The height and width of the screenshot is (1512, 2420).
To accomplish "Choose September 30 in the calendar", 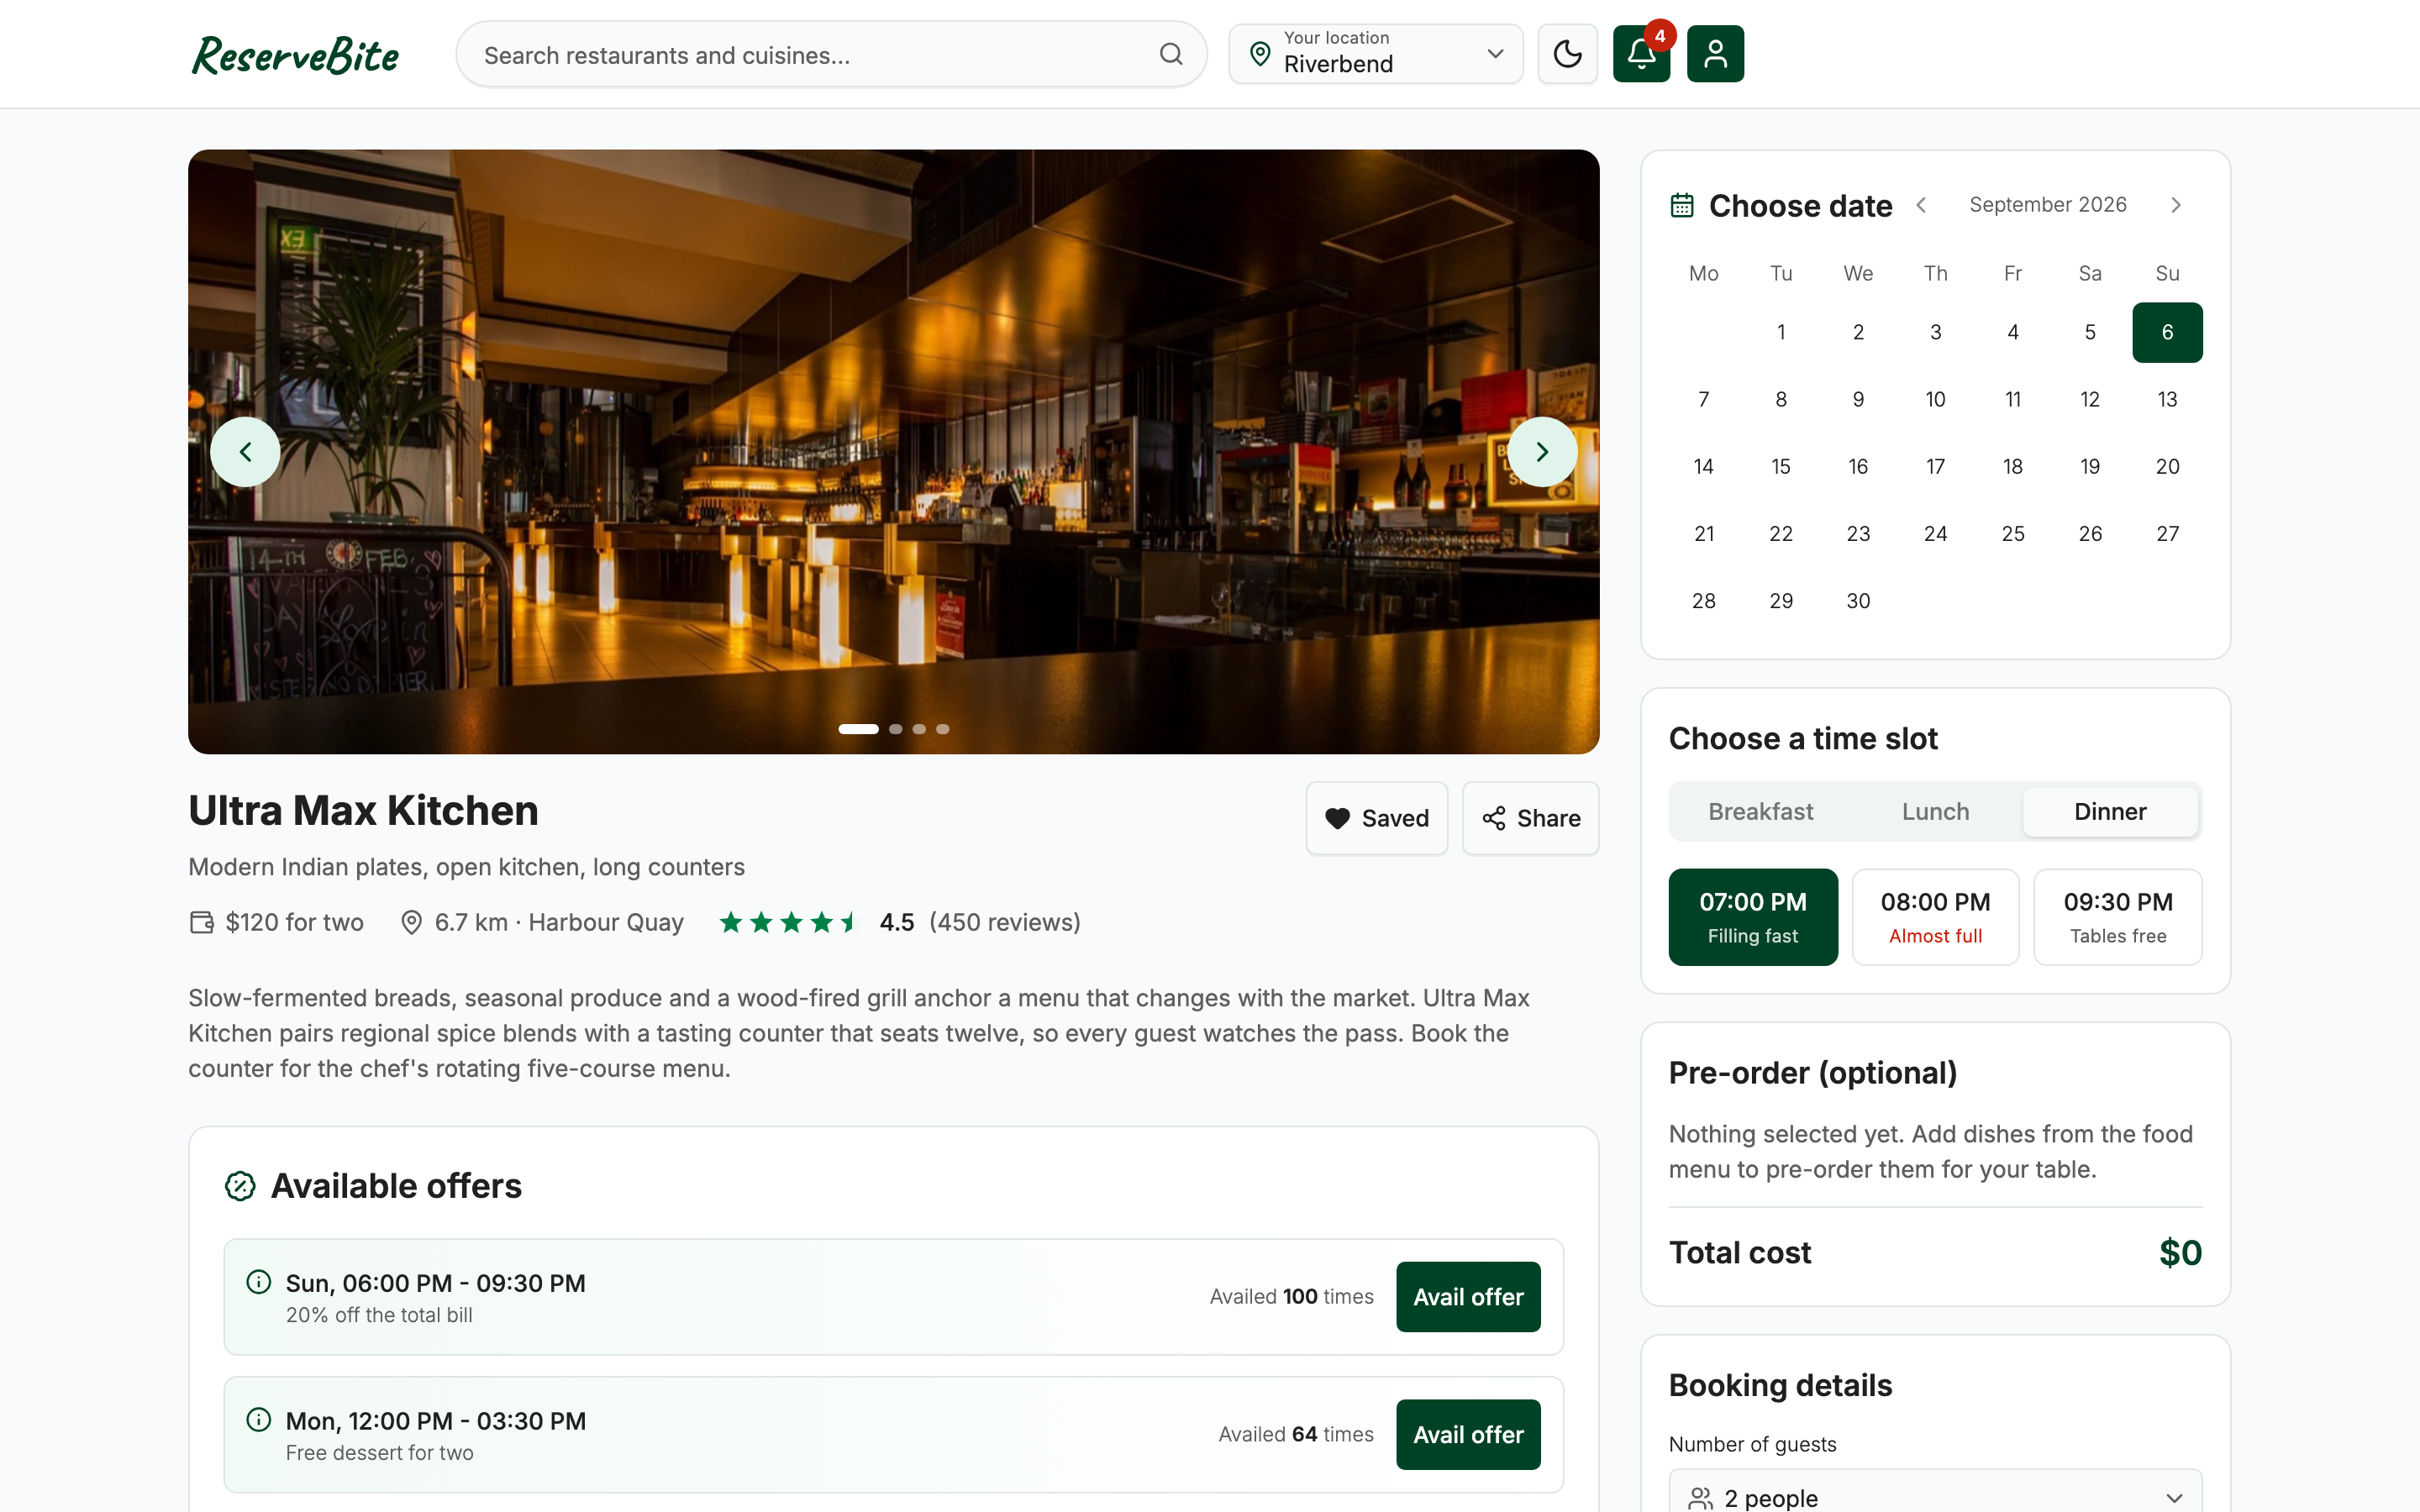I will 1858,601.
